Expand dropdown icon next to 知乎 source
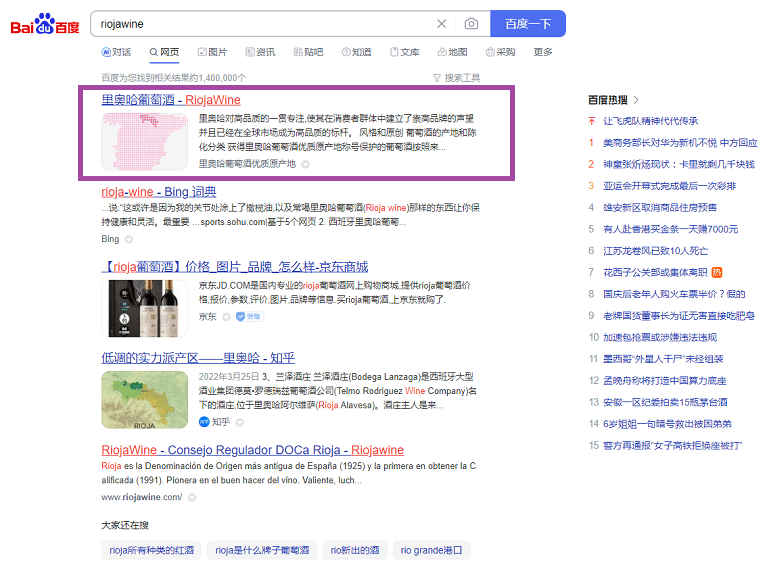Image resolution: width=767 pixels, height=564 pixels. click(x=240, y=422)
